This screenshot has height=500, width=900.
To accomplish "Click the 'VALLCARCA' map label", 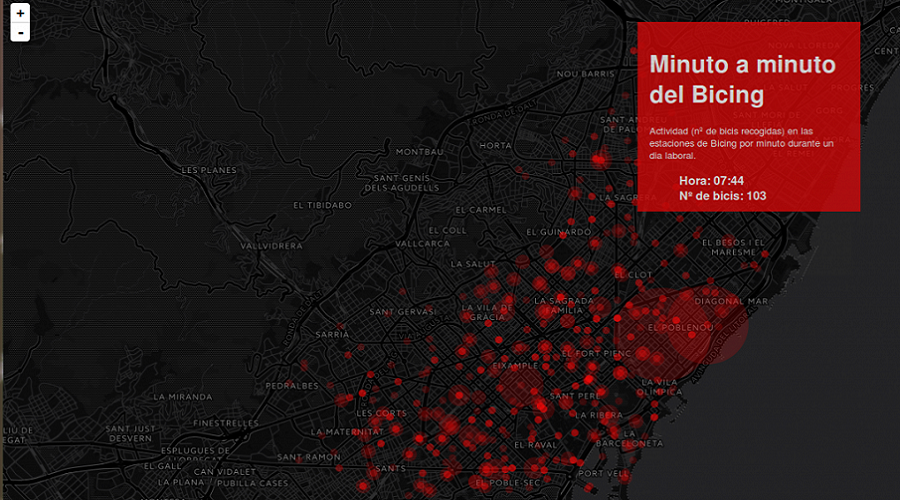I will [x=422, y=243].
